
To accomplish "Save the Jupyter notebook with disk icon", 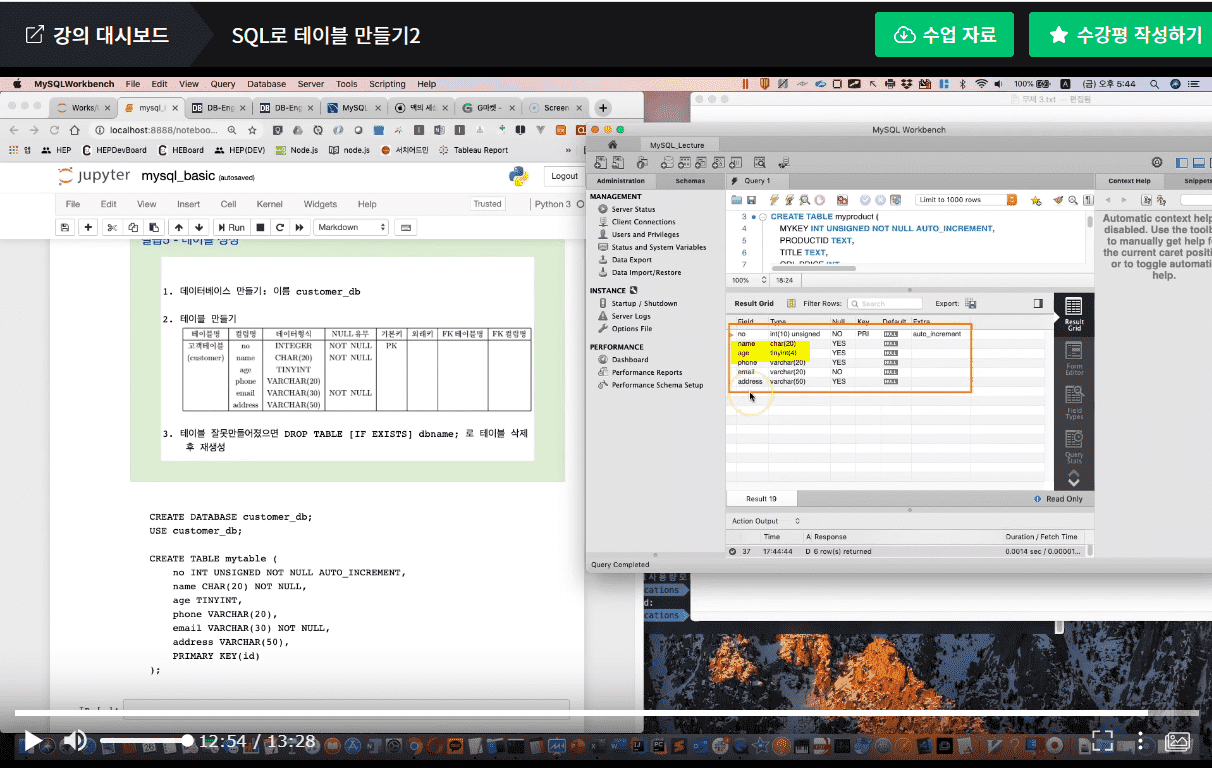I will tap(65, 227).
